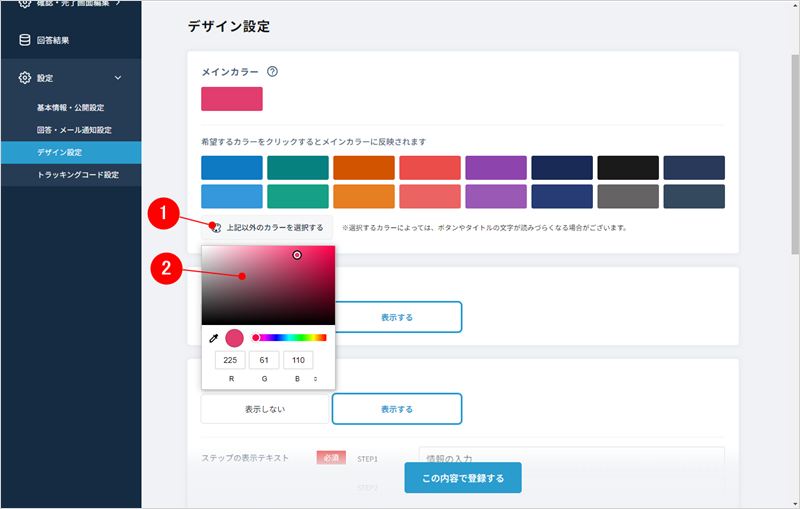
Task: Expand the 確認・完了画面編集 sidebar arrow
Action: pos(118,4)
